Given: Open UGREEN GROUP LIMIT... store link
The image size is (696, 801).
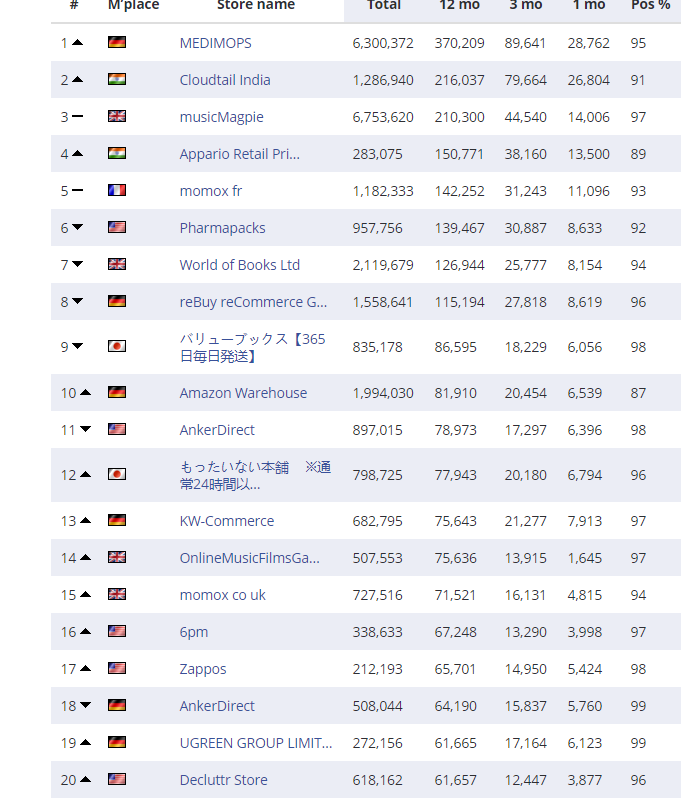Looking at the screenshot, I should pos(256,743).
